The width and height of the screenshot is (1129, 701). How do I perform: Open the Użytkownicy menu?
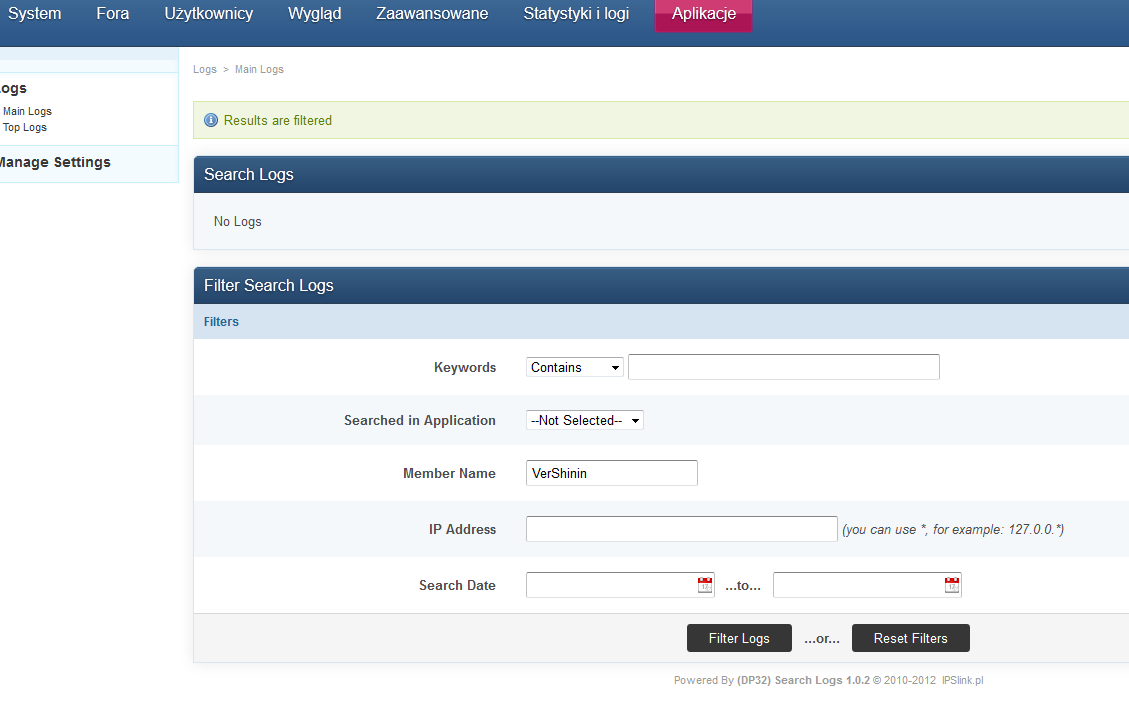(208, 14)
